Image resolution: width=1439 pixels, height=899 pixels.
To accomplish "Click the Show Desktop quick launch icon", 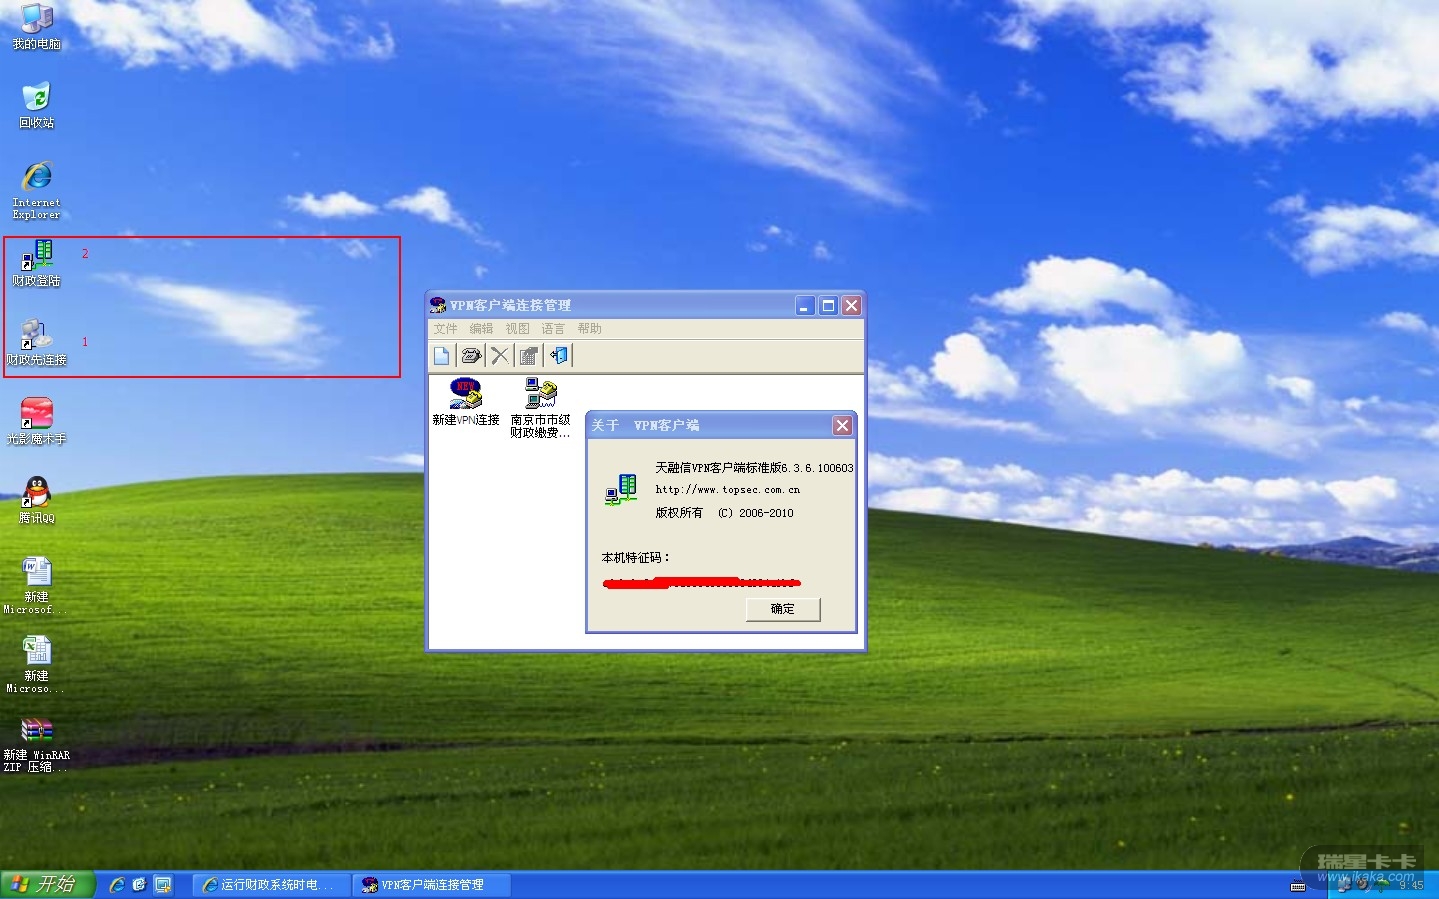I will point(162,885).
